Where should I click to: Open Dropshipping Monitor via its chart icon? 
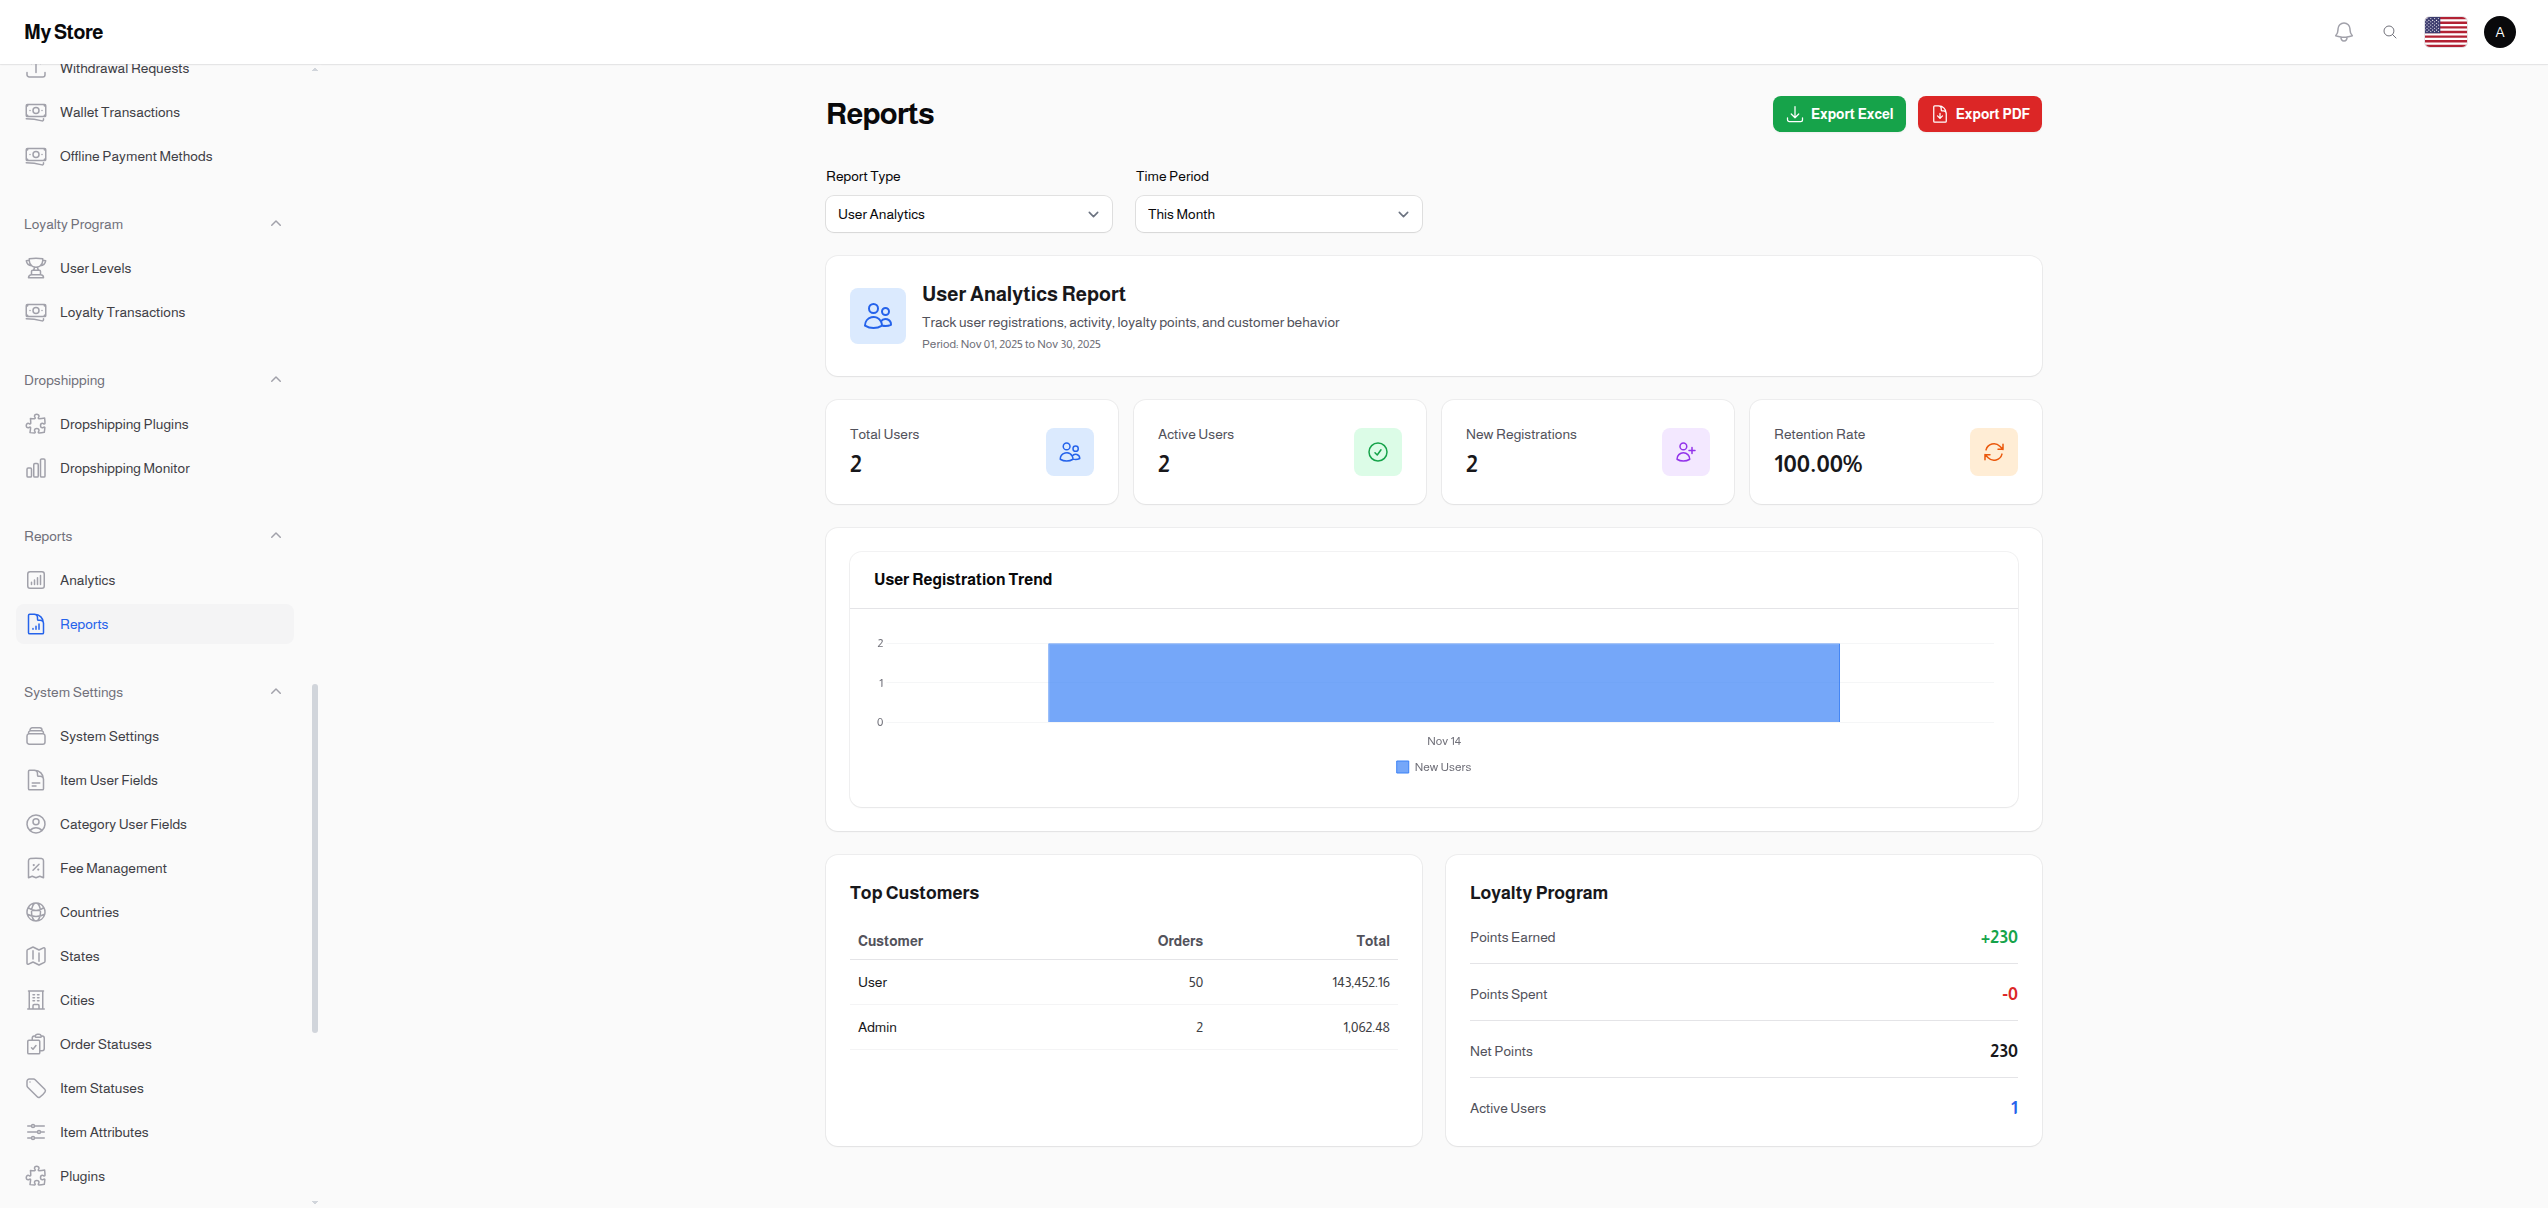point(36,468)
